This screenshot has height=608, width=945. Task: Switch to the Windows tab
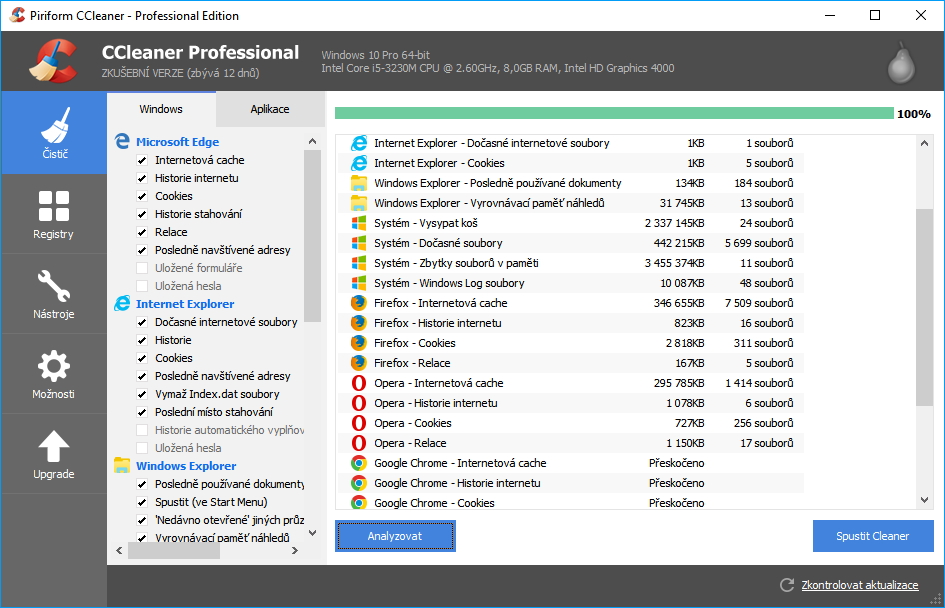(161, 109)
